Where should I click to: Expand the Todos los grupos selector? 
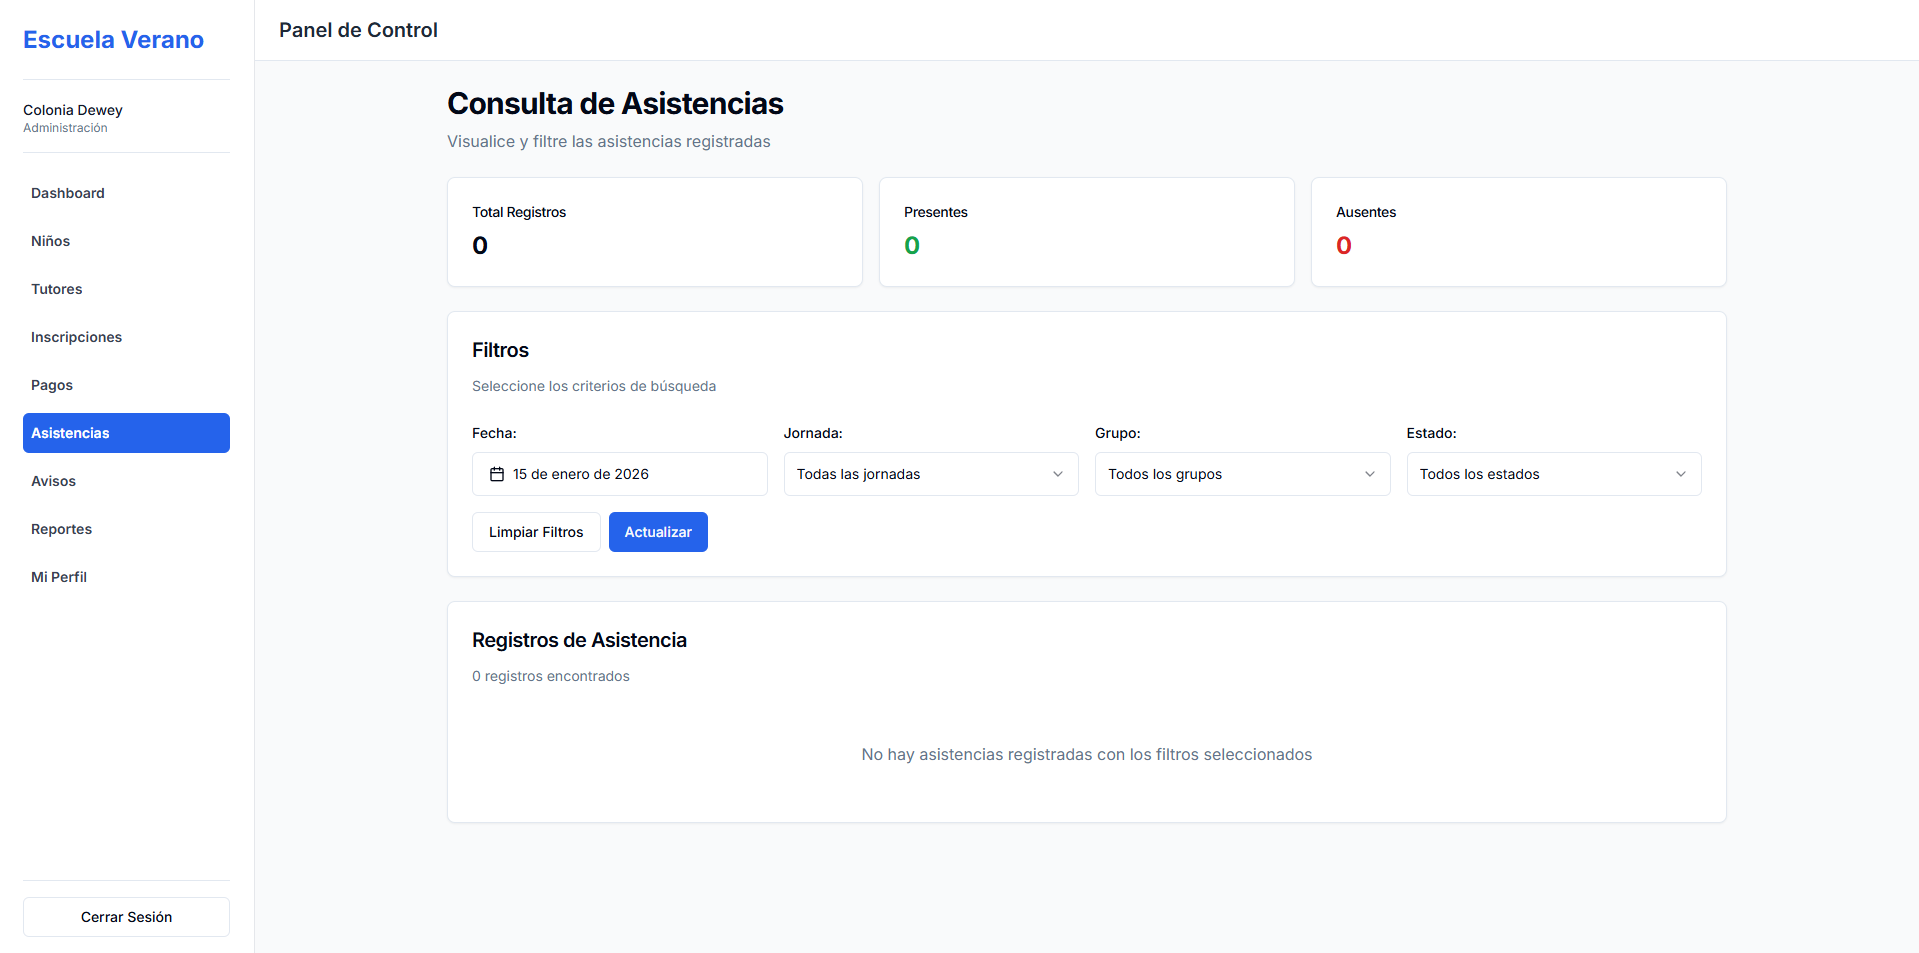[x=1242, y=474]
